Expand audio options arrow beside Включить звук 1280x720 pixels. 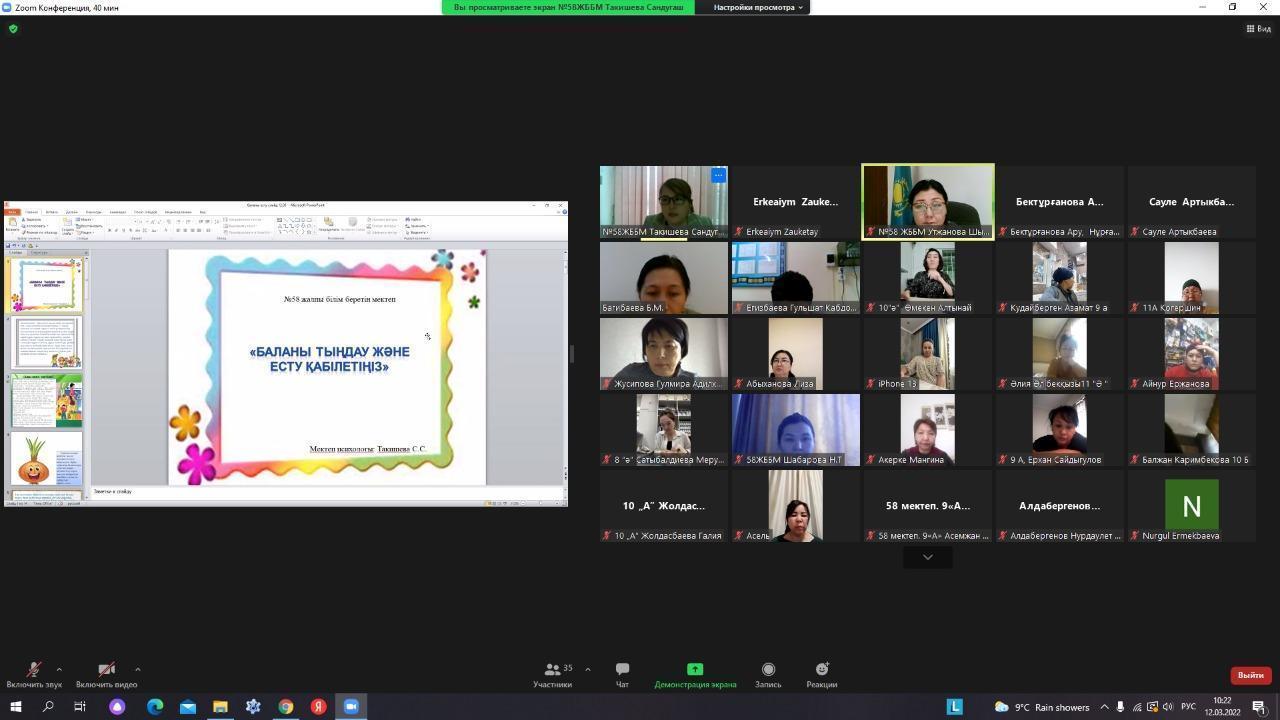click(x=59, y=669)
